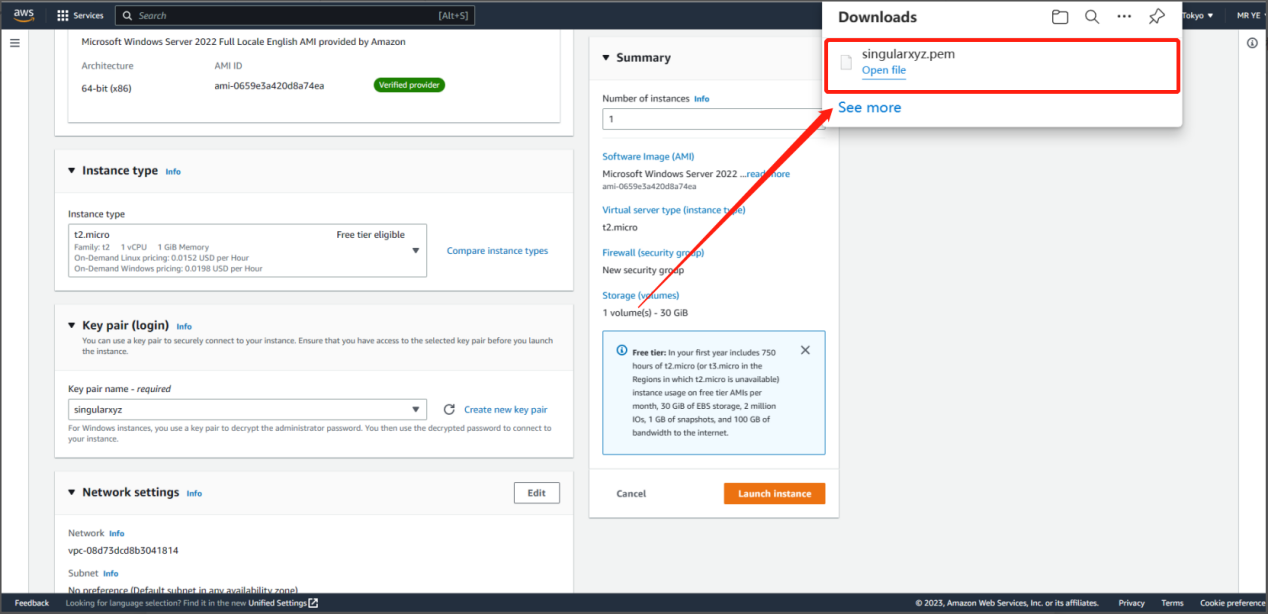1268x614 pixels.
Task: Open Info link next to Number of instances
Action: click(701, 99)
